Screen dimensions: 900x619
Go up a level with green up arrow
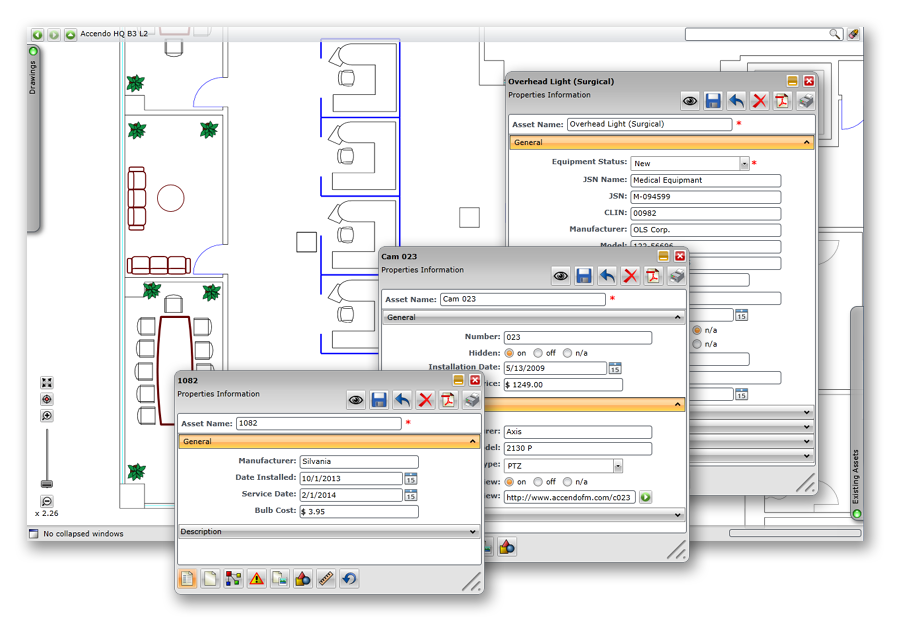[70, 34]
